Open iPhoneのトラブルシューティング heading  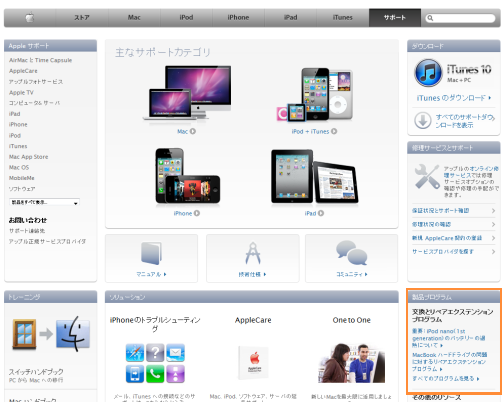point(155,324)
